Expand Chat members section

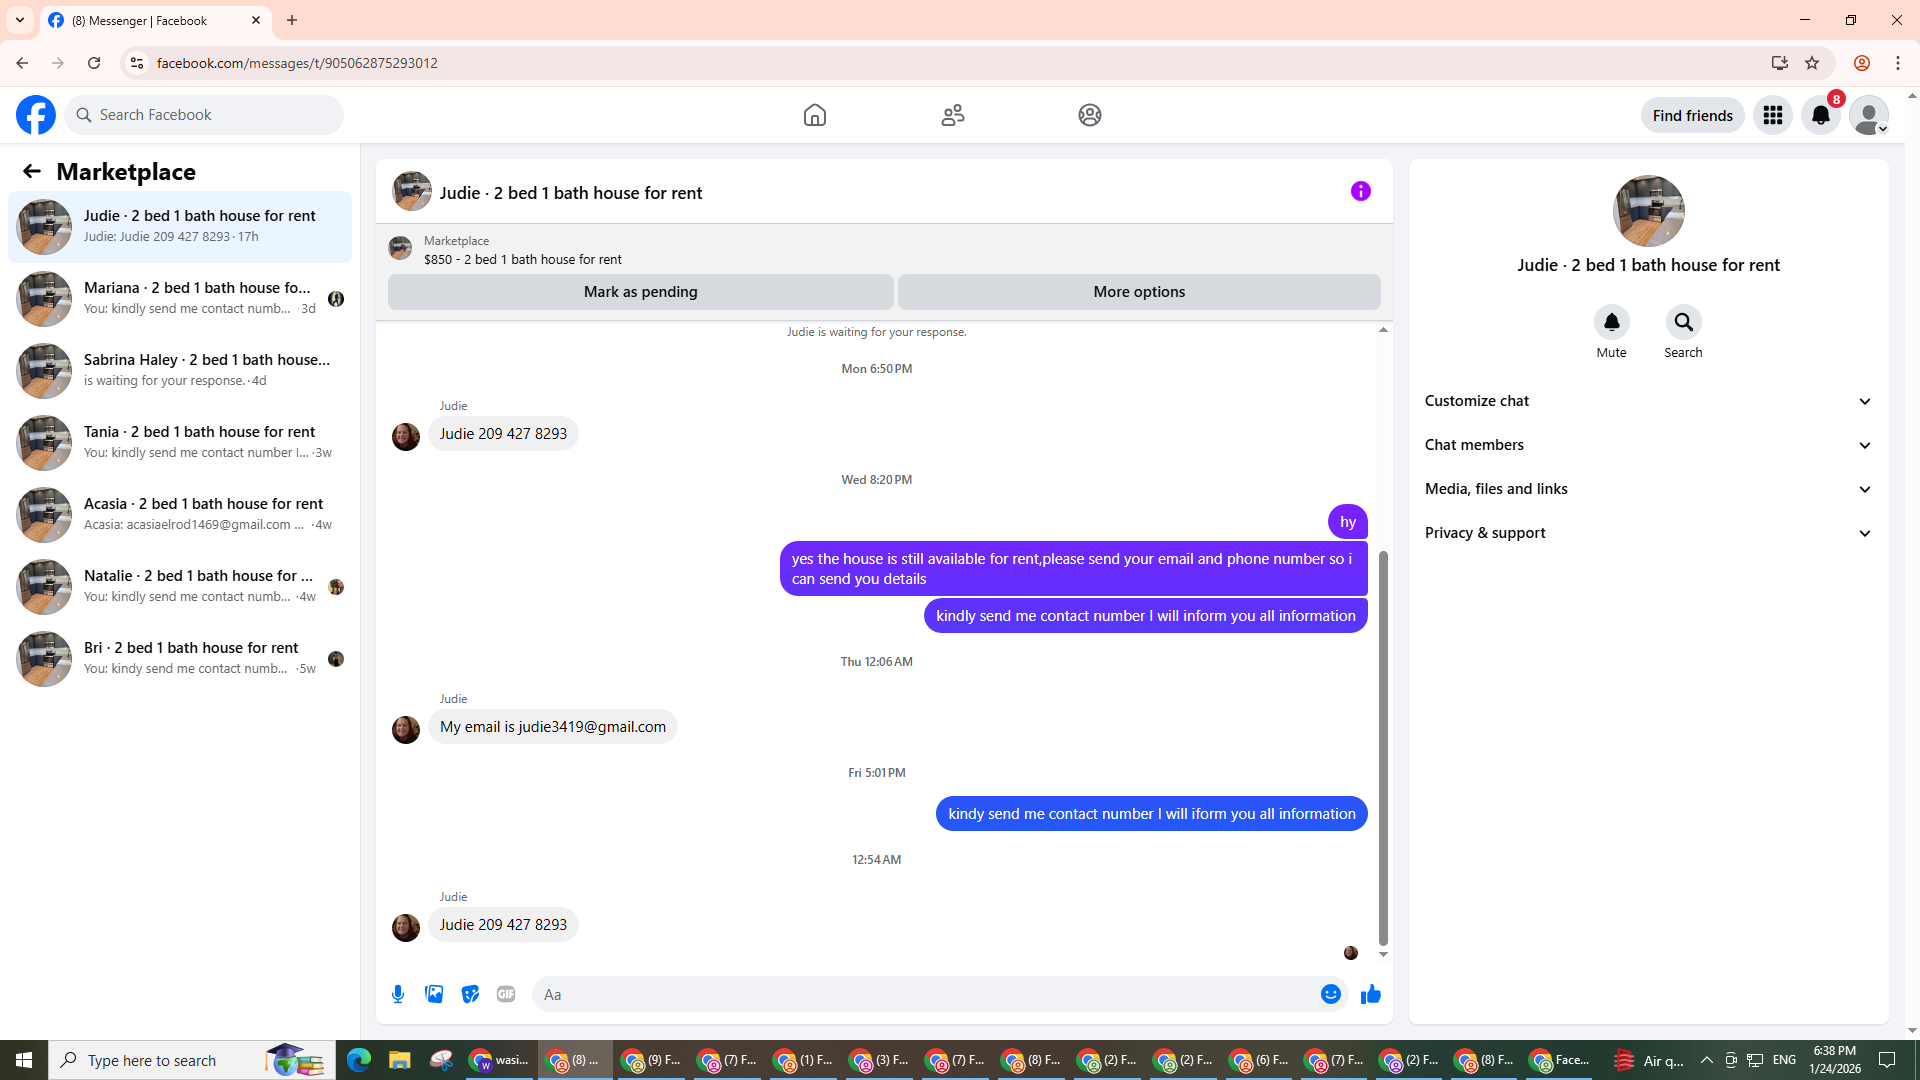pos(1648,445)
